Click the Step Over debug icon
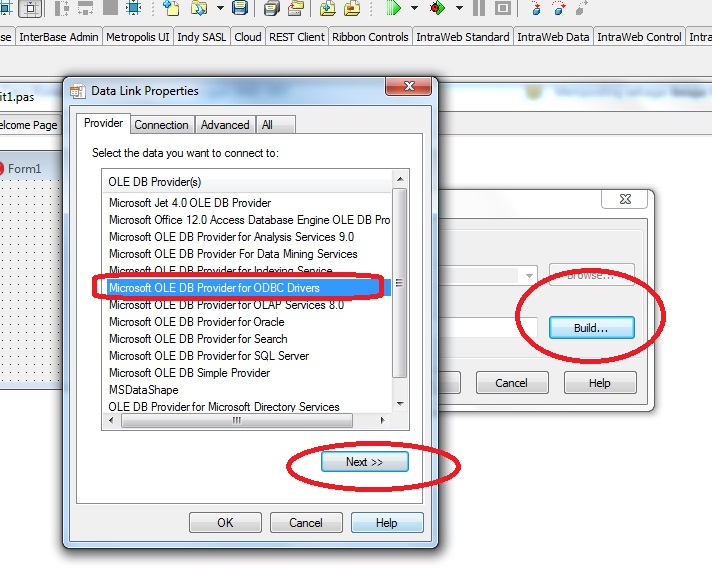712x570 pixels. 559,8
